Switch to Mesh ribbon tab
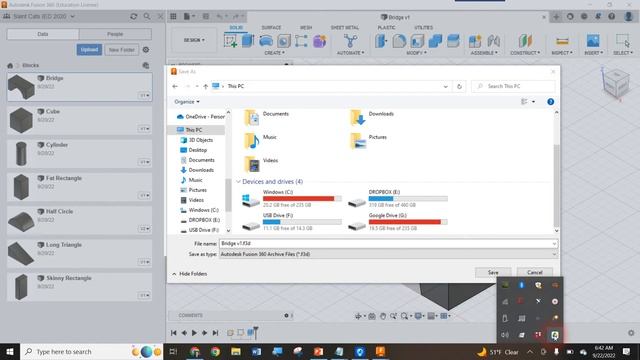The image size is (640, 360). tap(306, 27)
